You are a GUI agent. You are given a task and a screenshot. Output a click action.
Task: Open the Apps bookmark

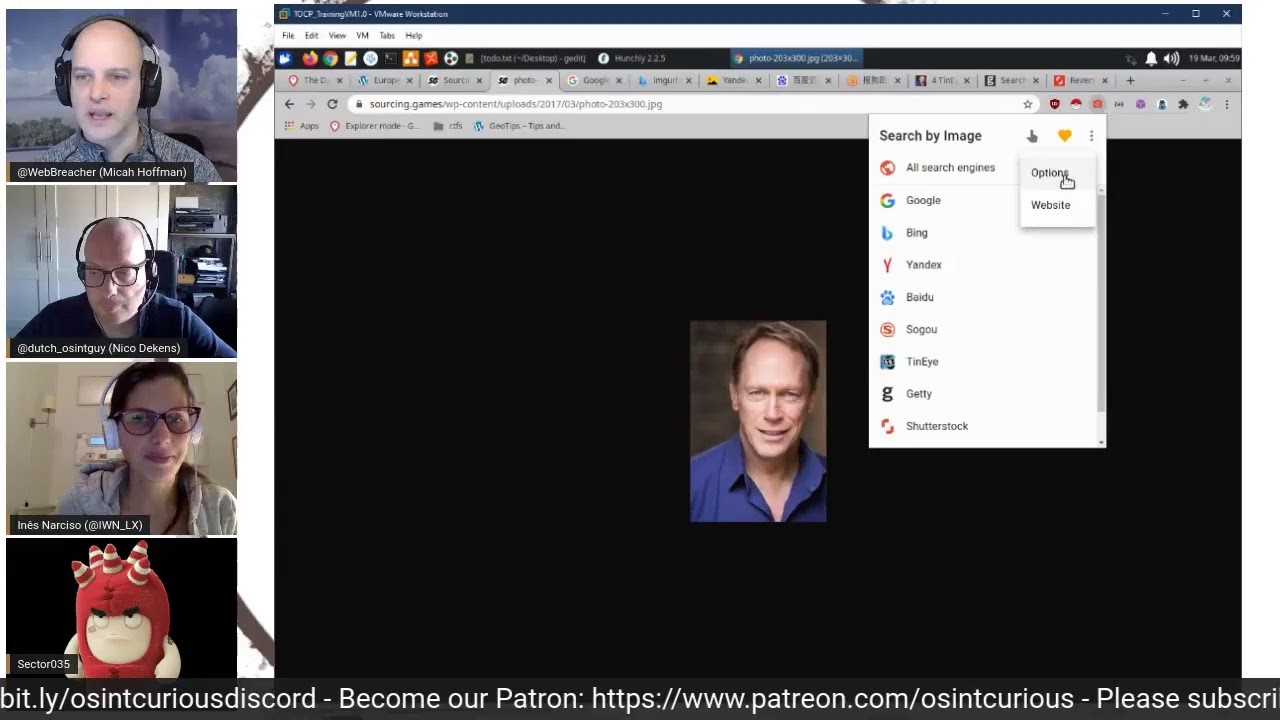point(301,126)
